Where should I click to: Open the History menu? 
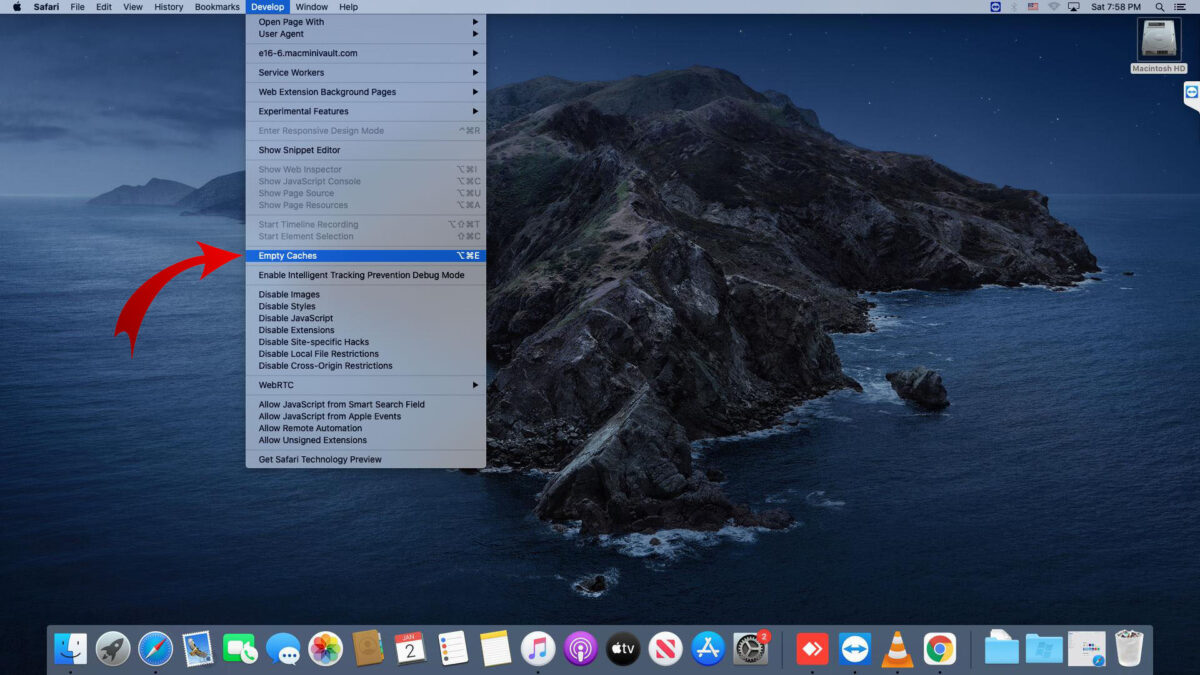point(168,7)
